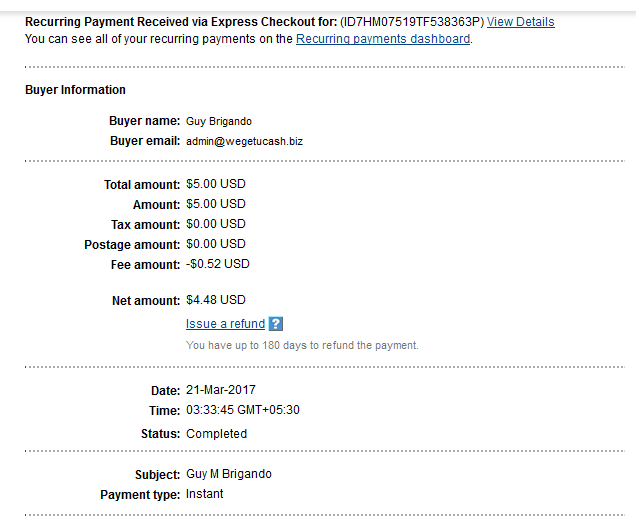The width and height of the screenshot is (636, 524).
Task: Click the date 21-Mar-2017
Action: [221, 390]
